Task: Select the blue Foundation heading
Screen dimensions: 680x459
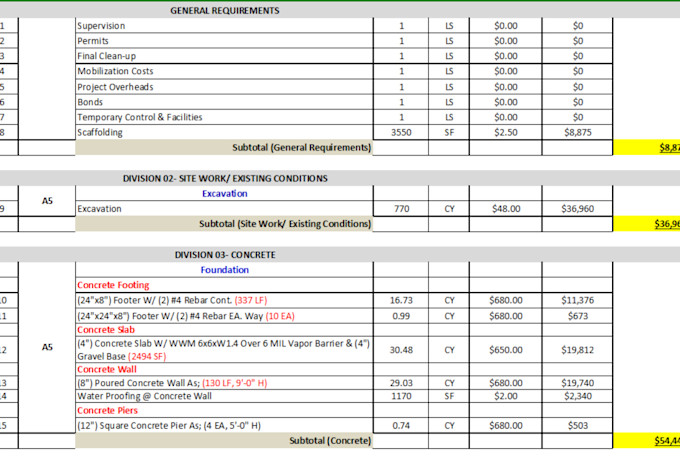Action: tap(224, 270)
